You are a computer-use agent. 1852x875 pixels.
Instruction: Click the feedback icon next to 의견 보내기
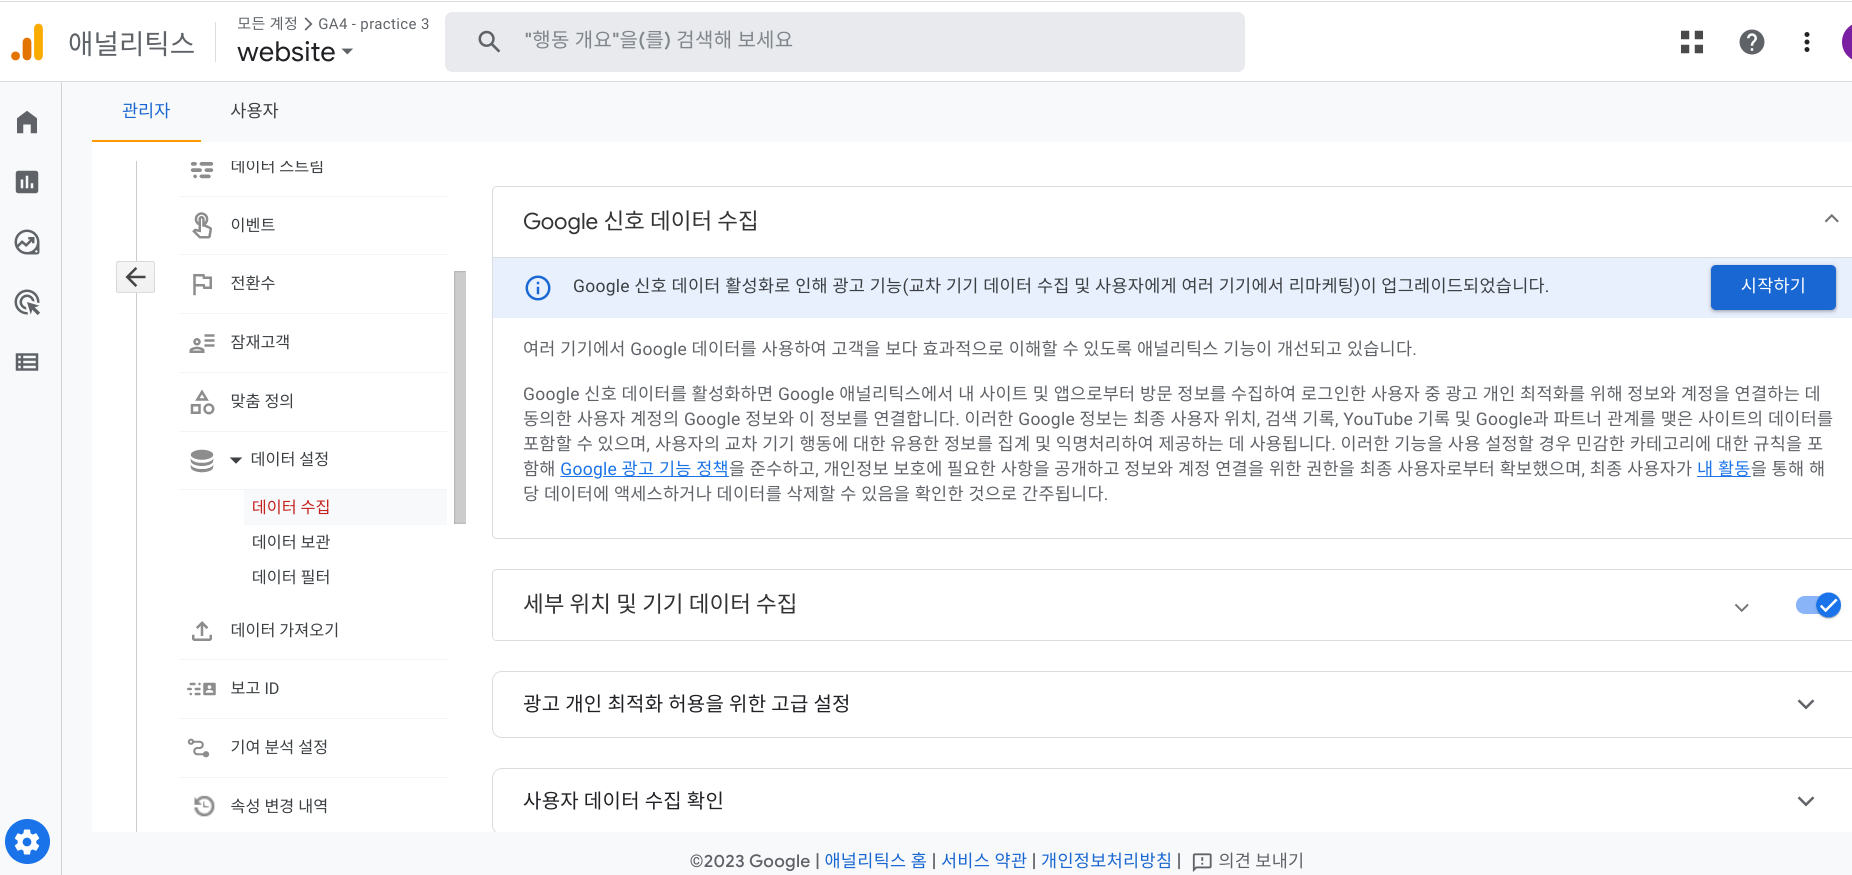point(1202,861)
